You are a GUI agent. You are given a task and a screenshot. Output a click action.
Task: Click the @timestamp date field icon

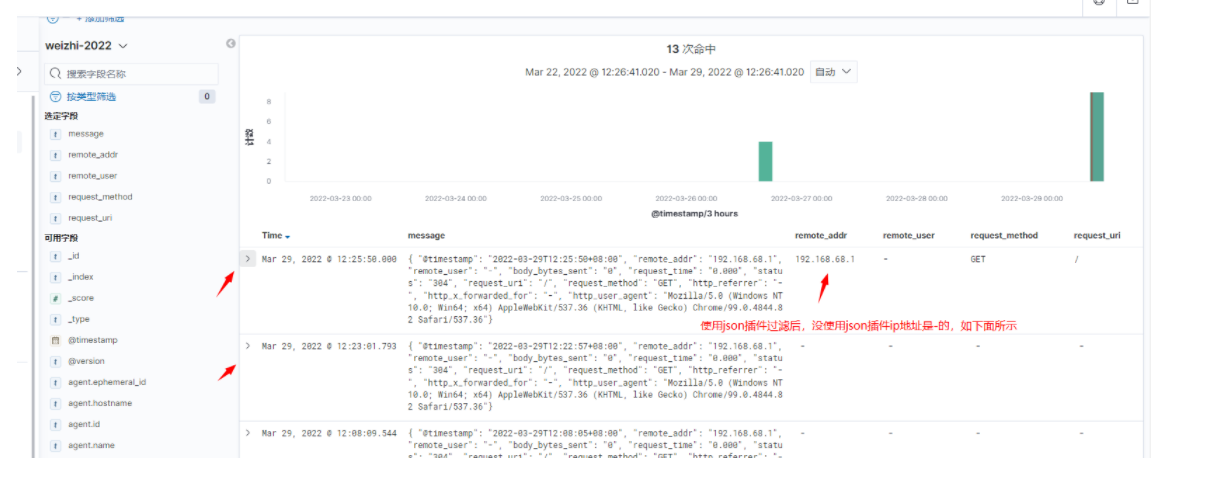click(x=56, y=340)
